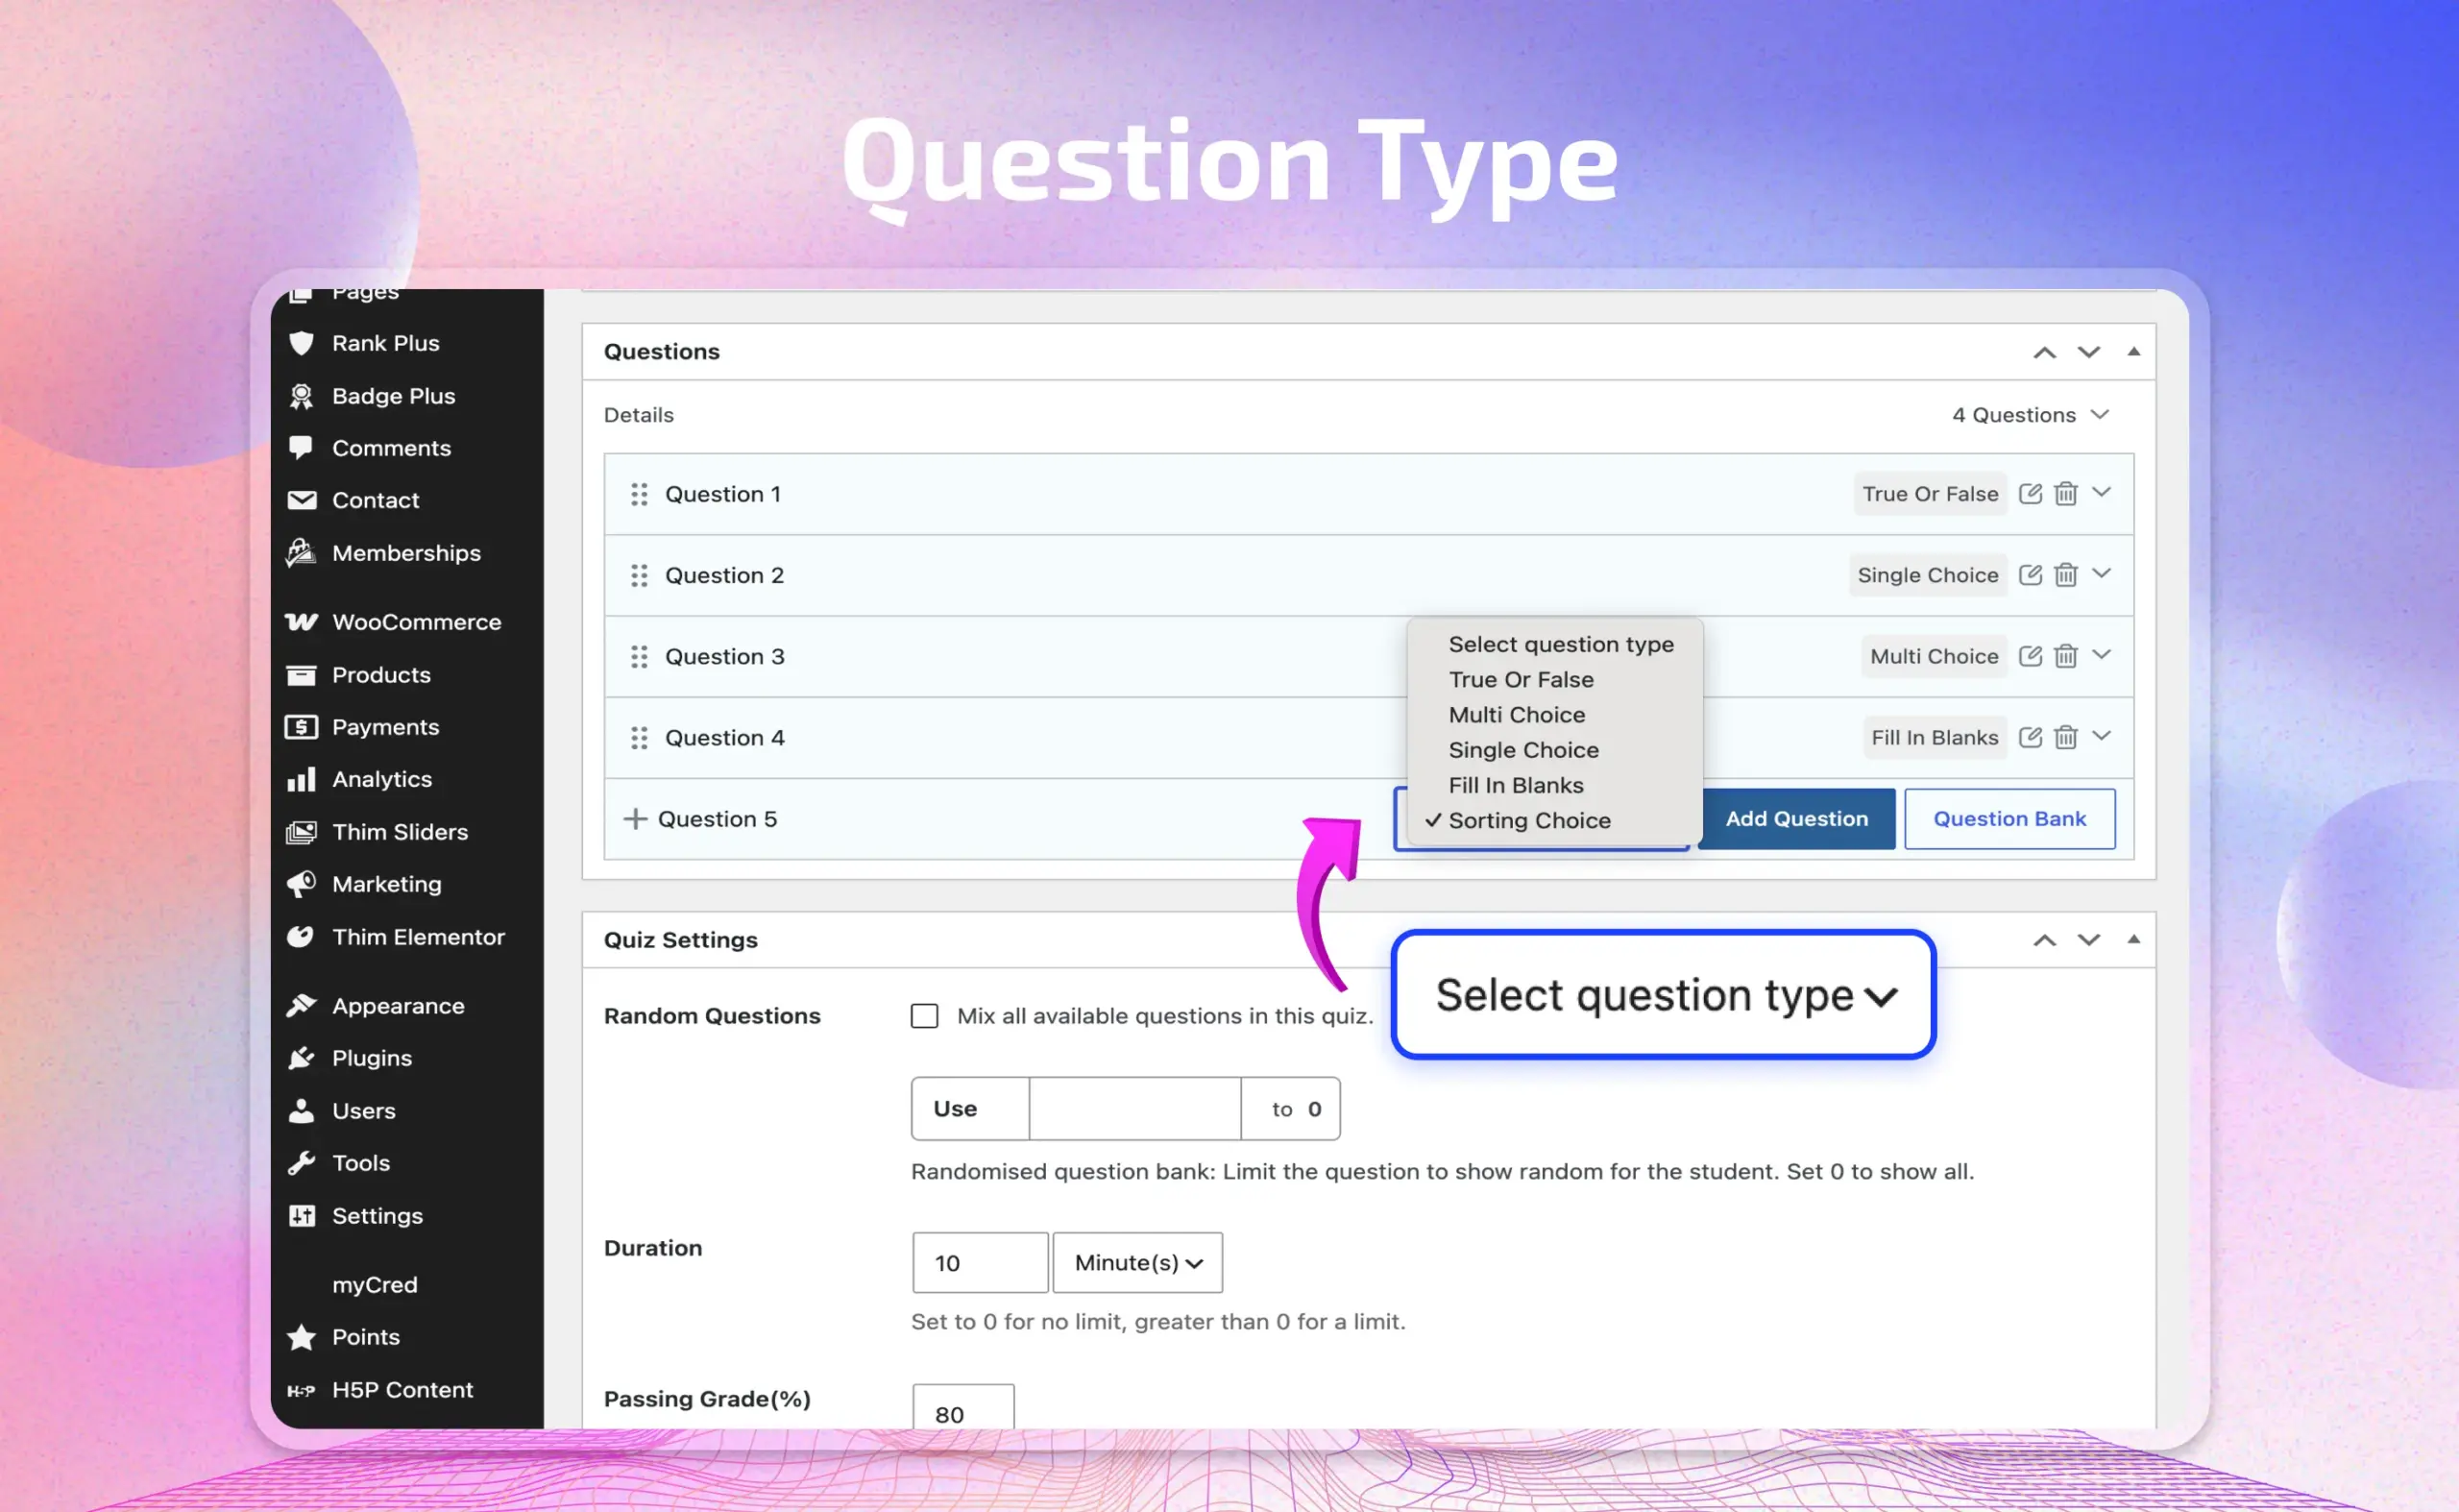Click the Thim Sliders images icon
The height and width of the screenshot is (1512, 2459).
[x=301, y=832]
